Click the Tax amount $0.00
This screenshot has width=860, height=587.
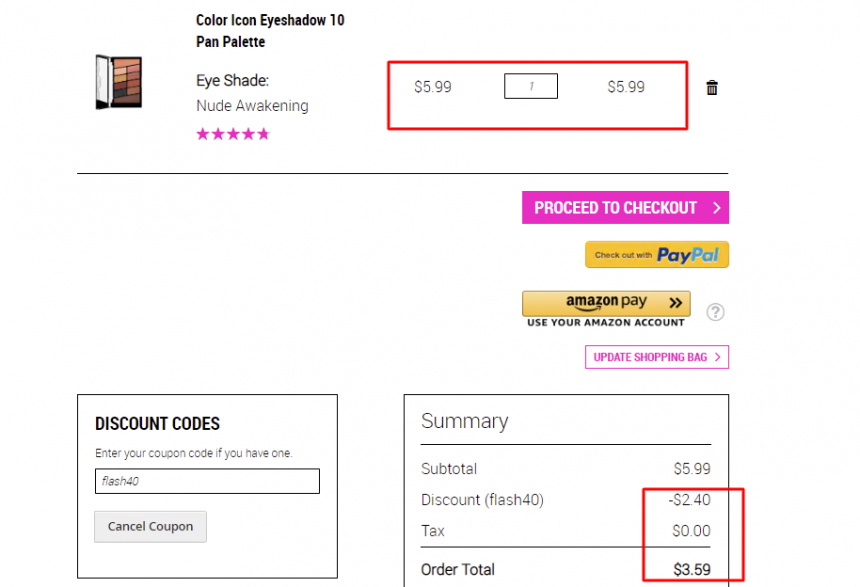pos(691,530)
